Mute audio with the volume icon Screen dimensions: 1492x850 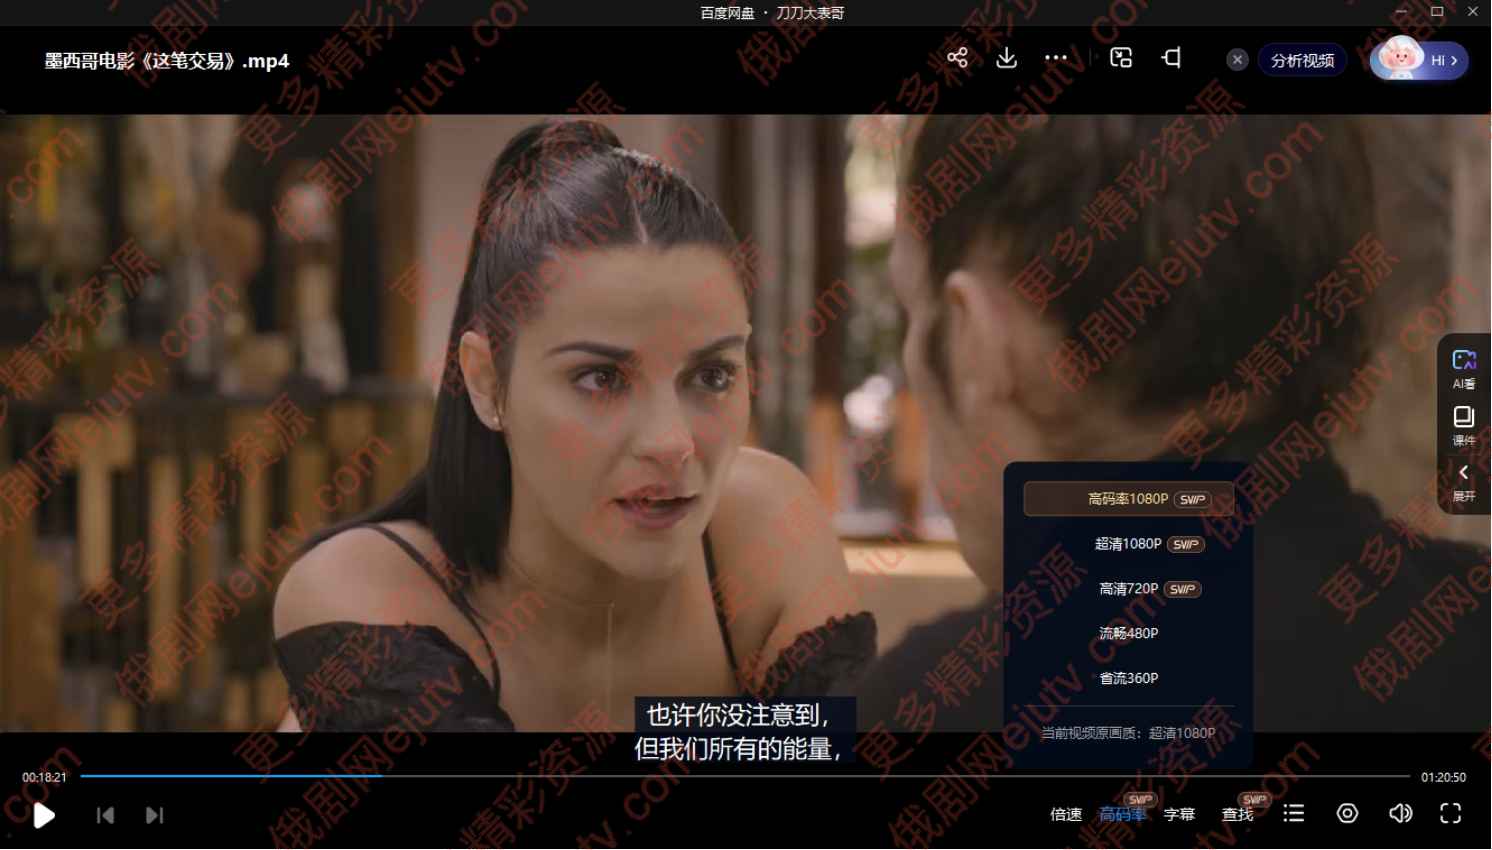pos(1401,814)
